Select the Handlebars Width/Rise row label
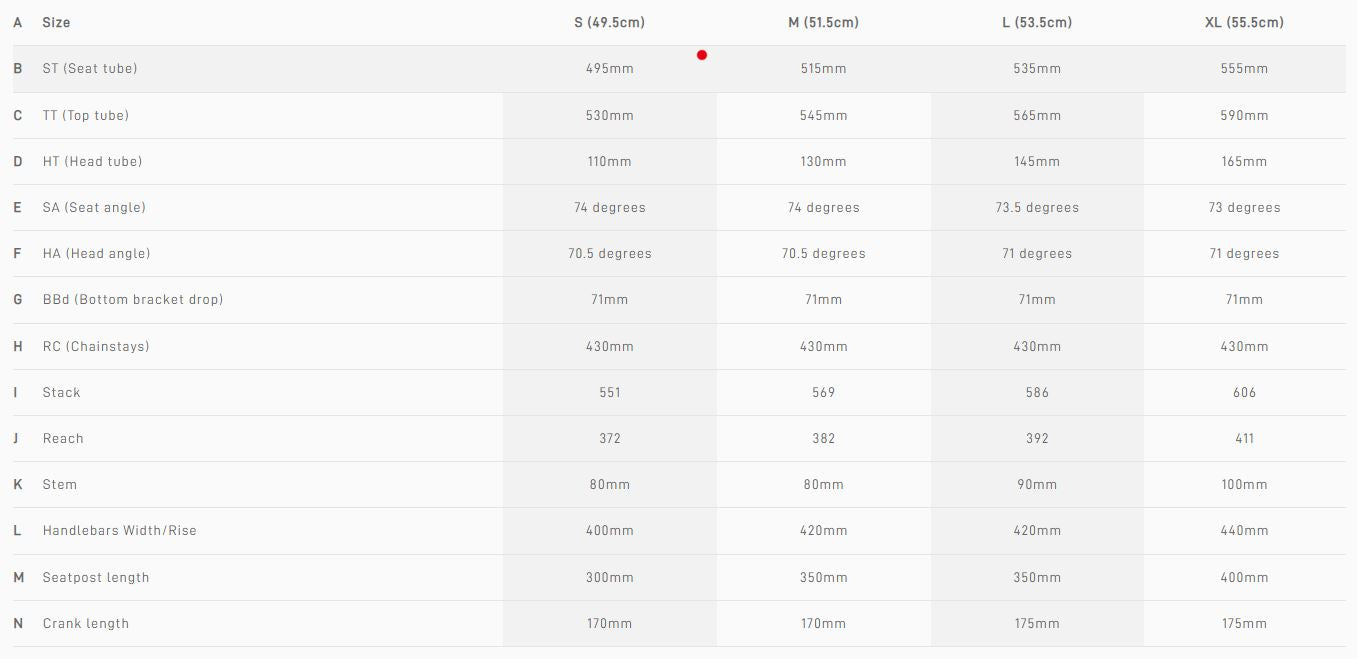1357x659 pixels. click(x=120, y=530)
